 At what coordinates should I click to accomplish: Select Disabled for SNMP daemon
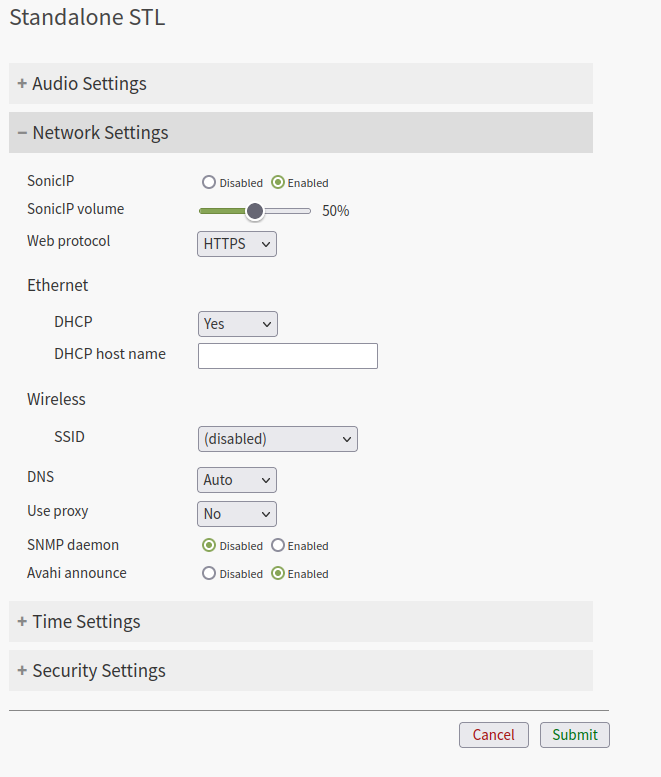click(x=209, y=546)
